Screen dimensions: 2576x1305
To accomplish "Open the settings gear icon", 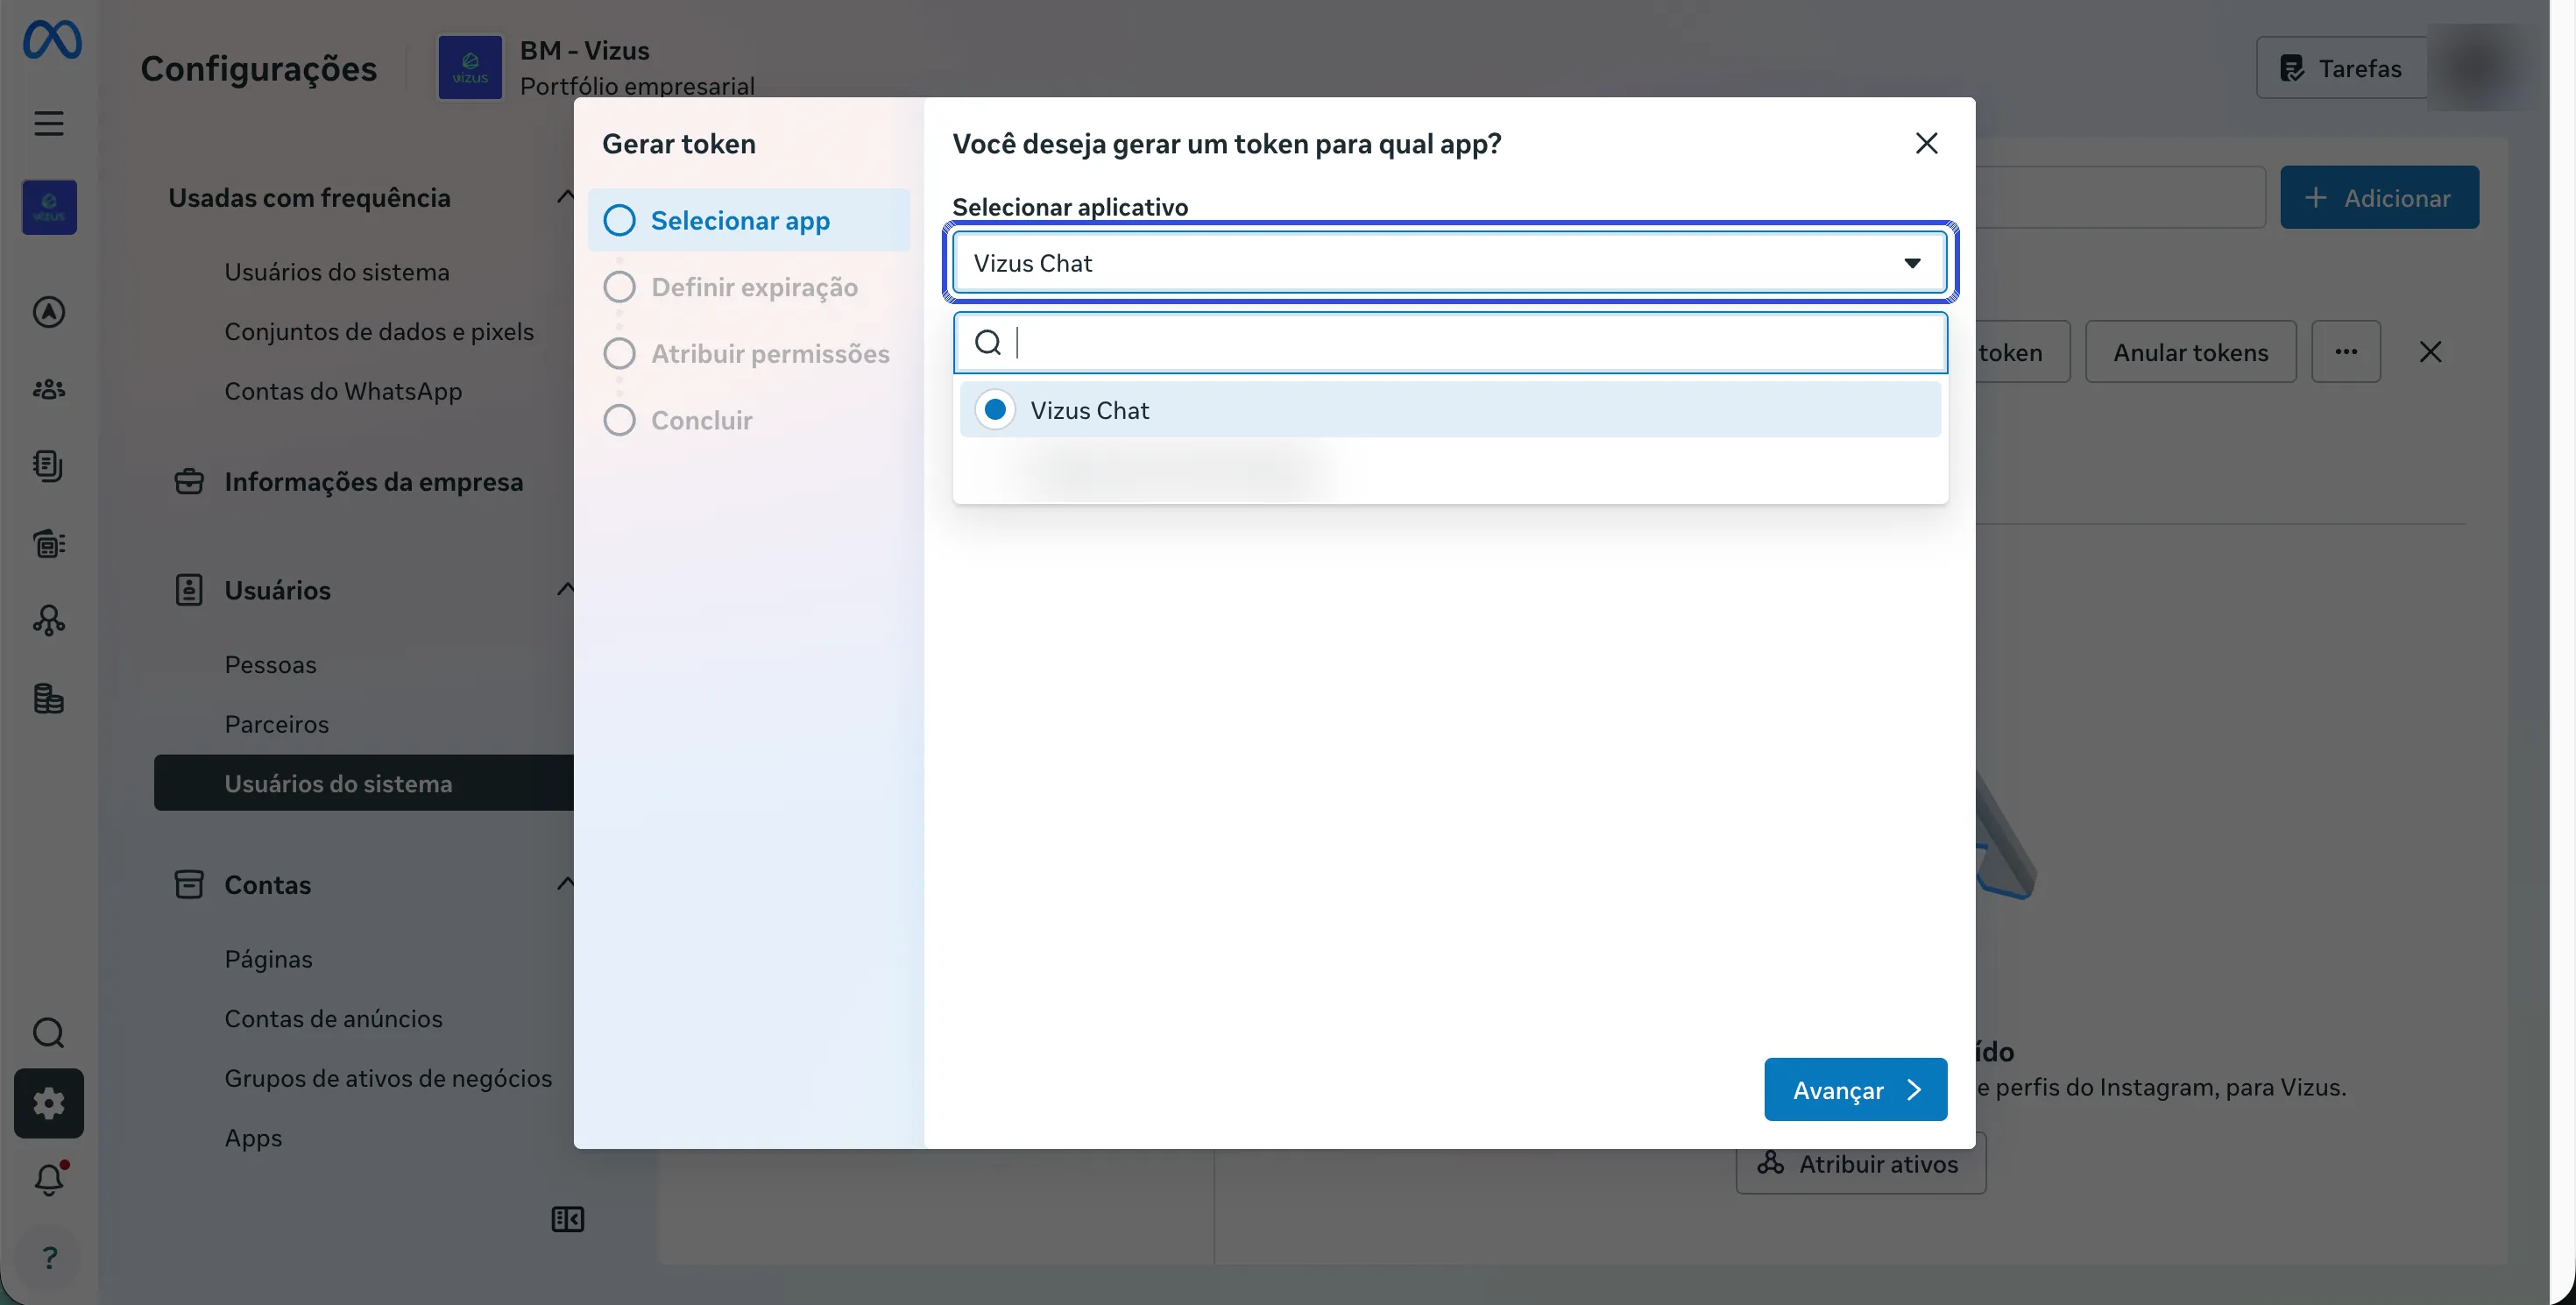I will (49, 1103).
